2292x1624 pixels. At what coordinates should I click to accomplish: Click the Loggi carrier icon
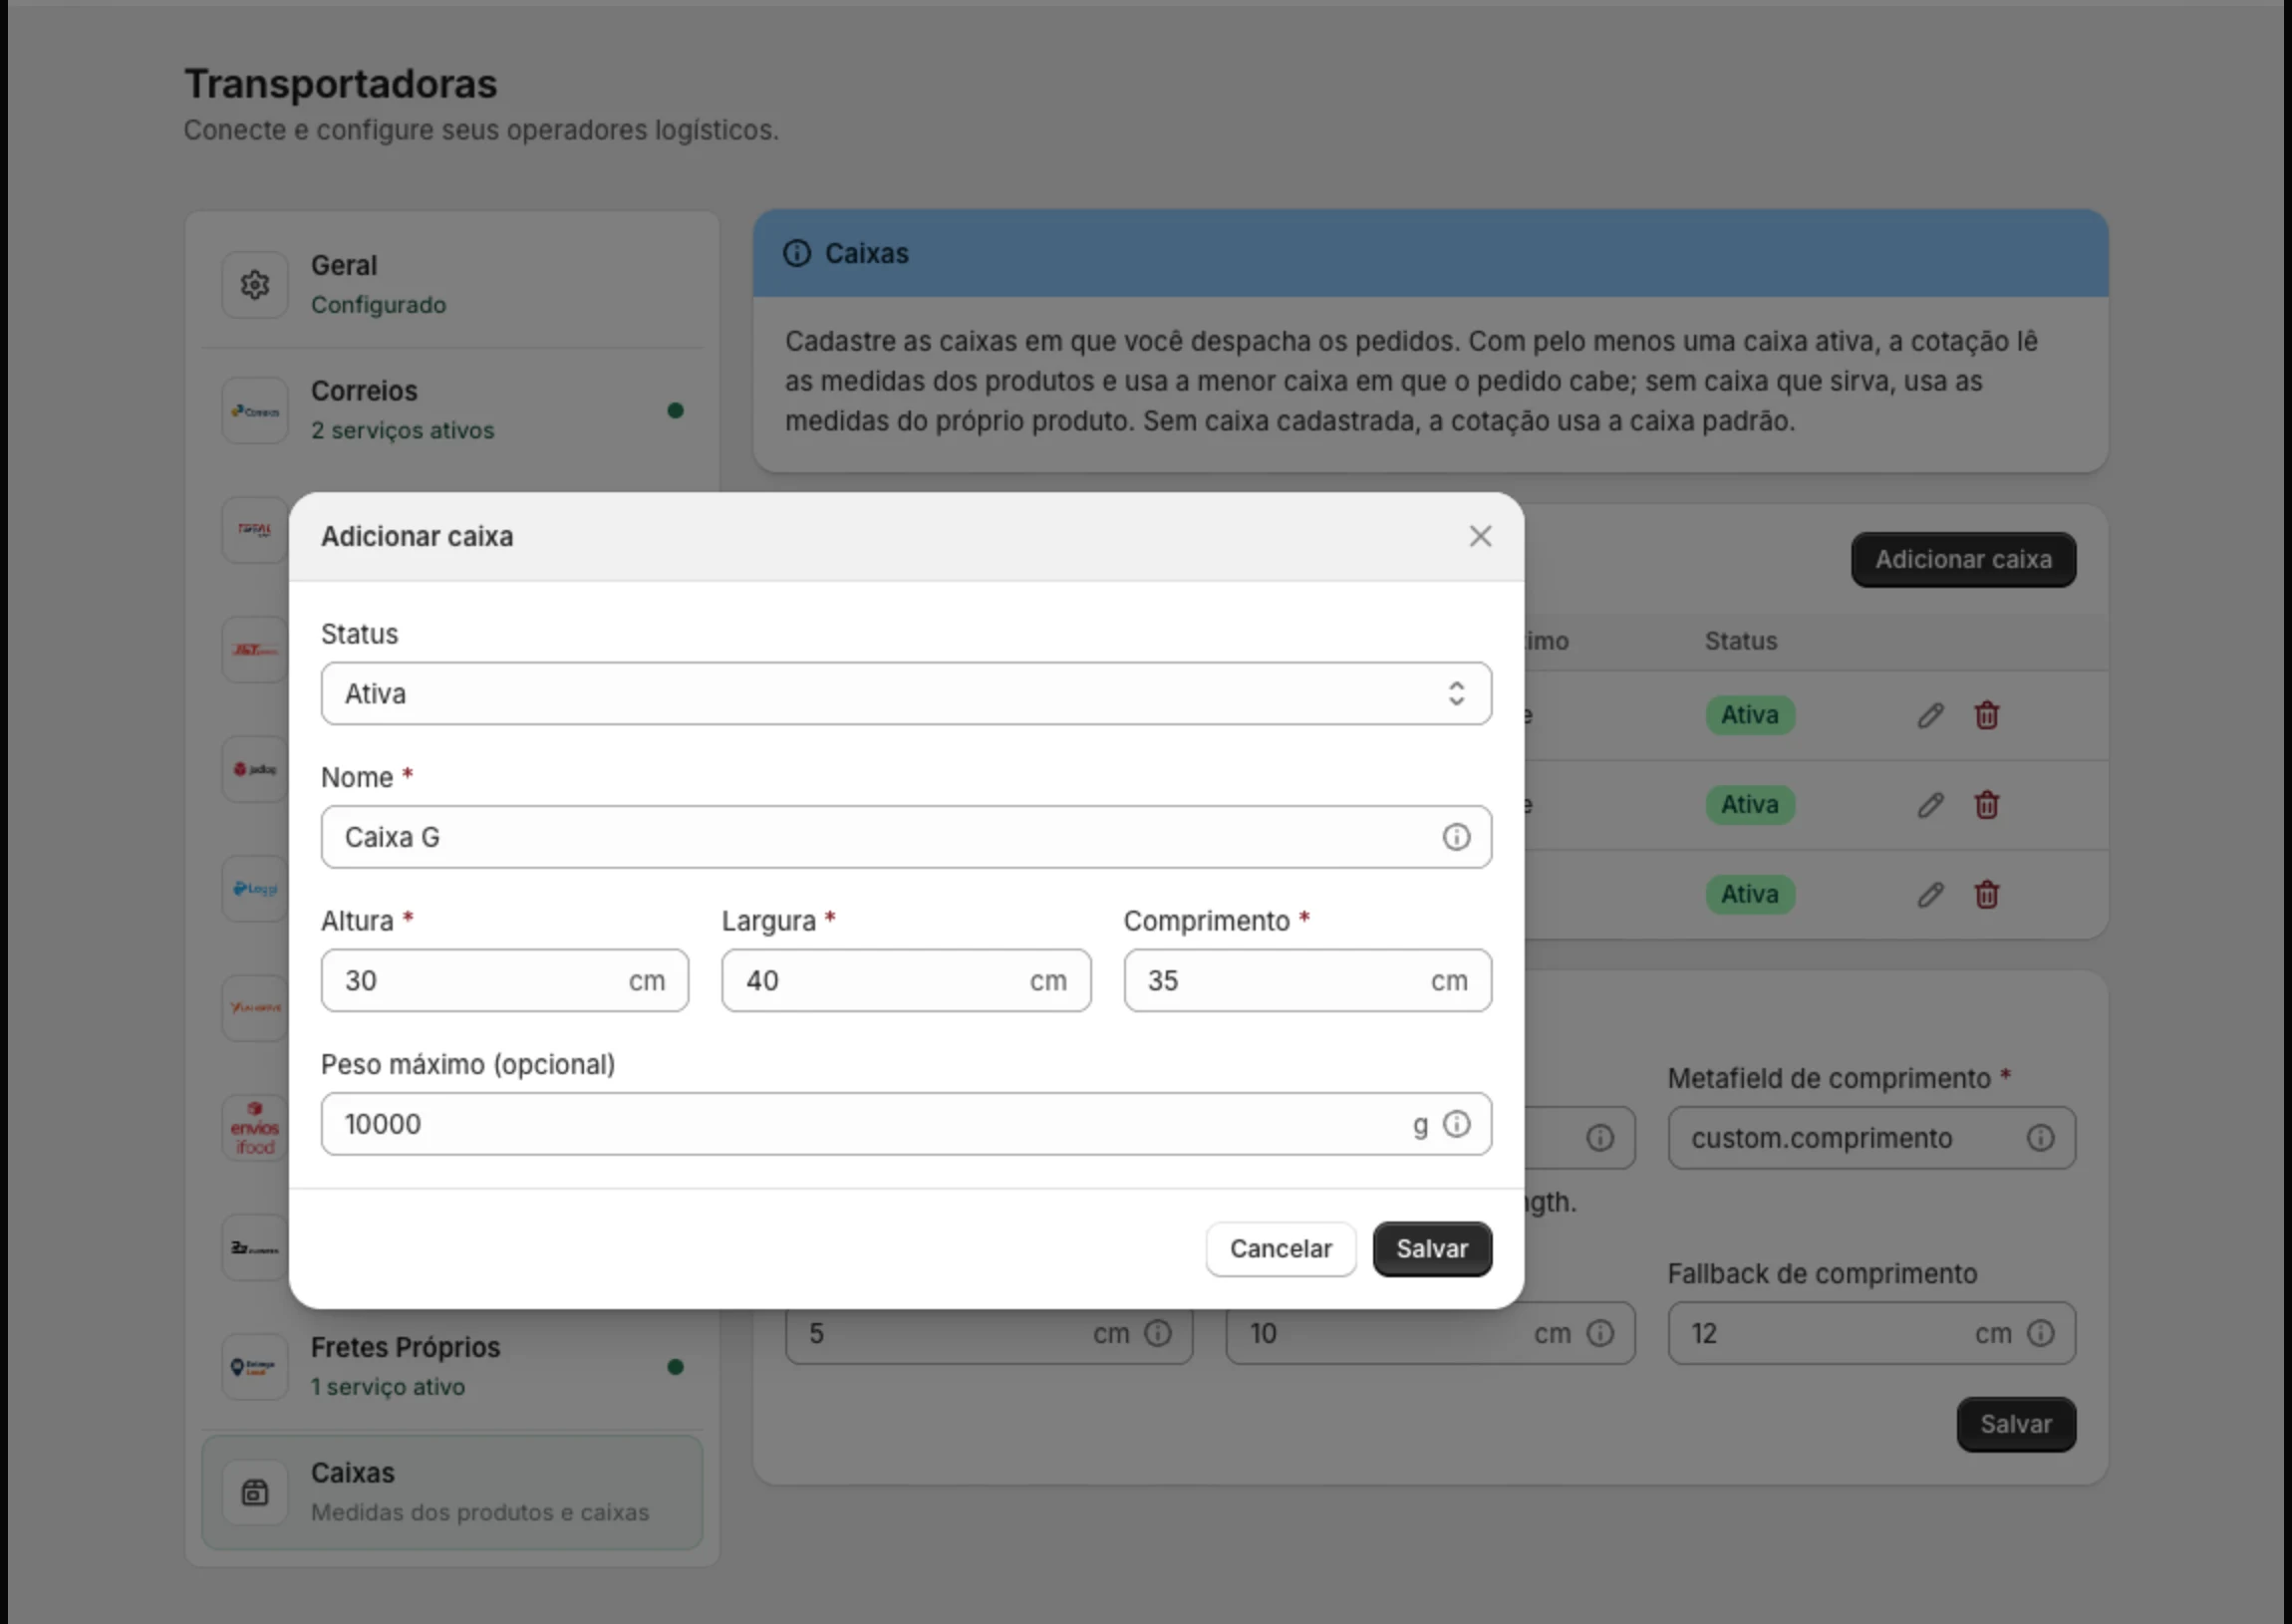(x=255, y=888)
